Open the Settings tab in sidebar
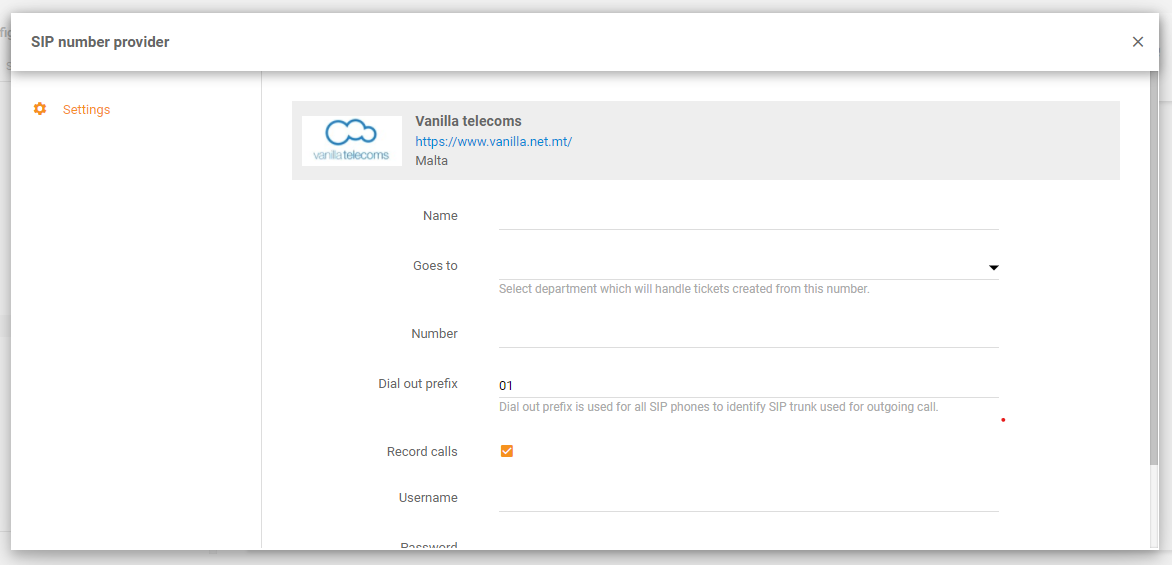The image size is (1172, 565). pyautogui.click(x=86, y=110)
